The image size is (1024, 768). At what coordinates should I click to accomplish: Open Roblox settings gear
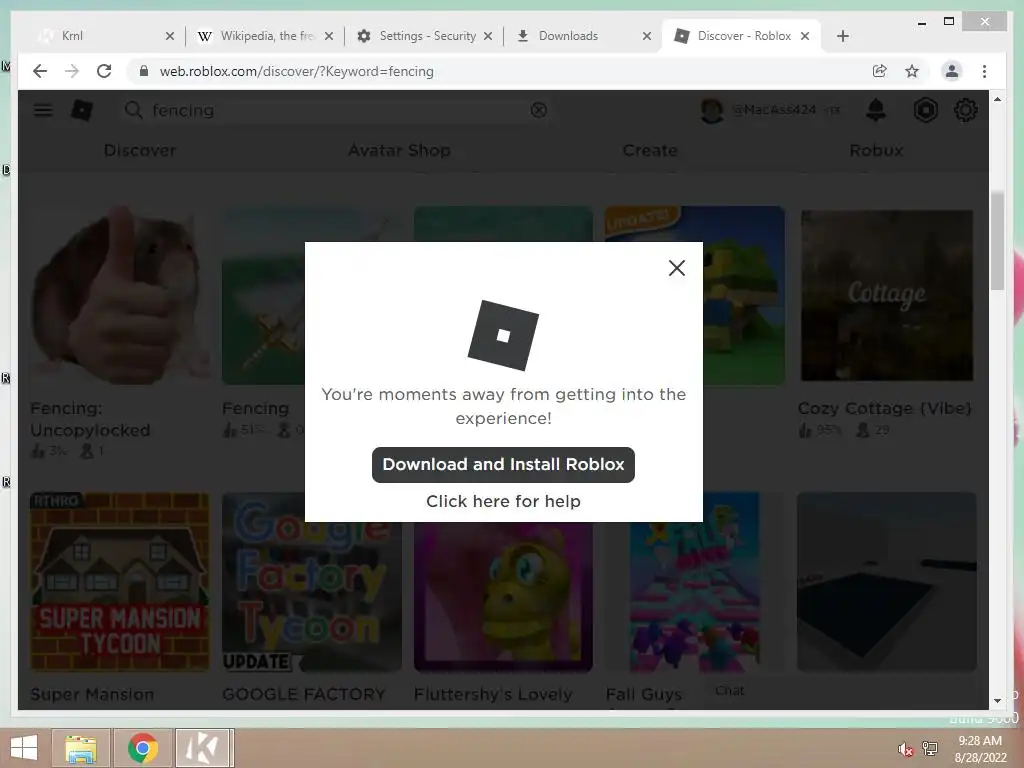[966, 110]
